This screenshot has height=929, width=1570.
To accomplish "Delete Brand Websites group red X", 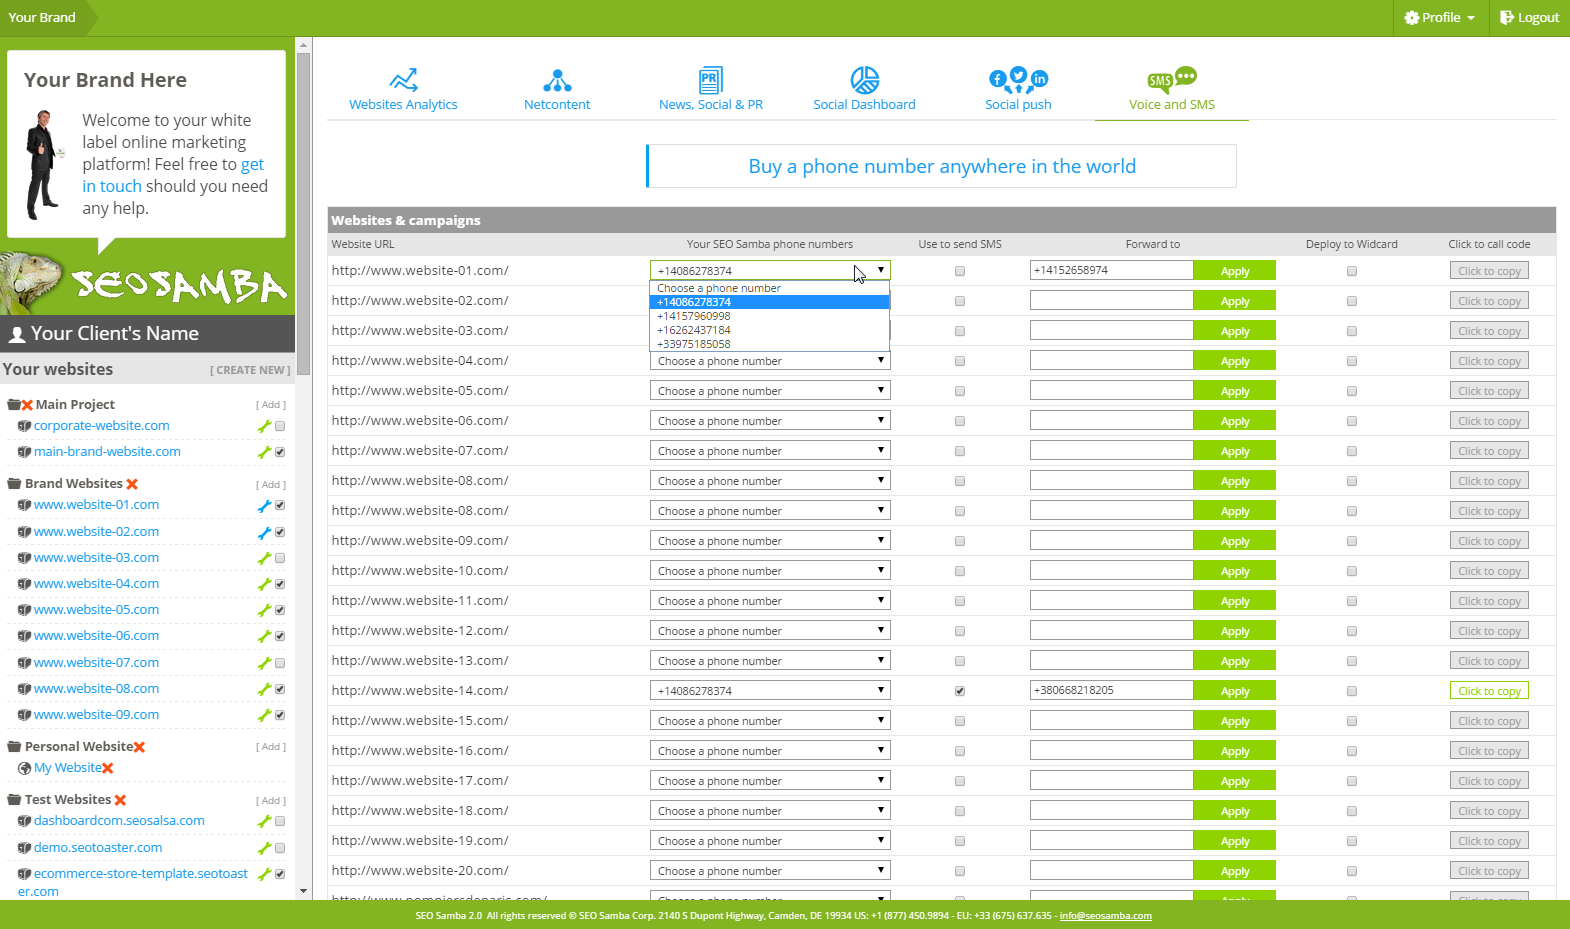I will [132, 484].
